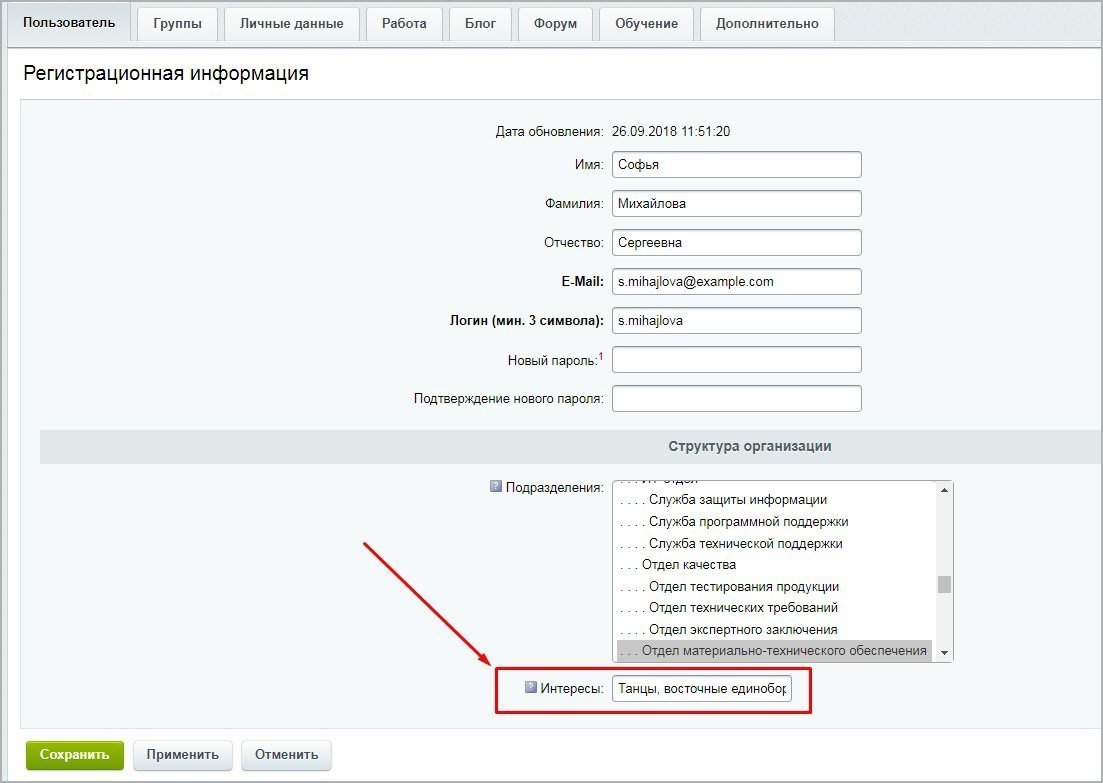
Task: Switch to Личные данные tab
Action: click(x=291, y=24)
